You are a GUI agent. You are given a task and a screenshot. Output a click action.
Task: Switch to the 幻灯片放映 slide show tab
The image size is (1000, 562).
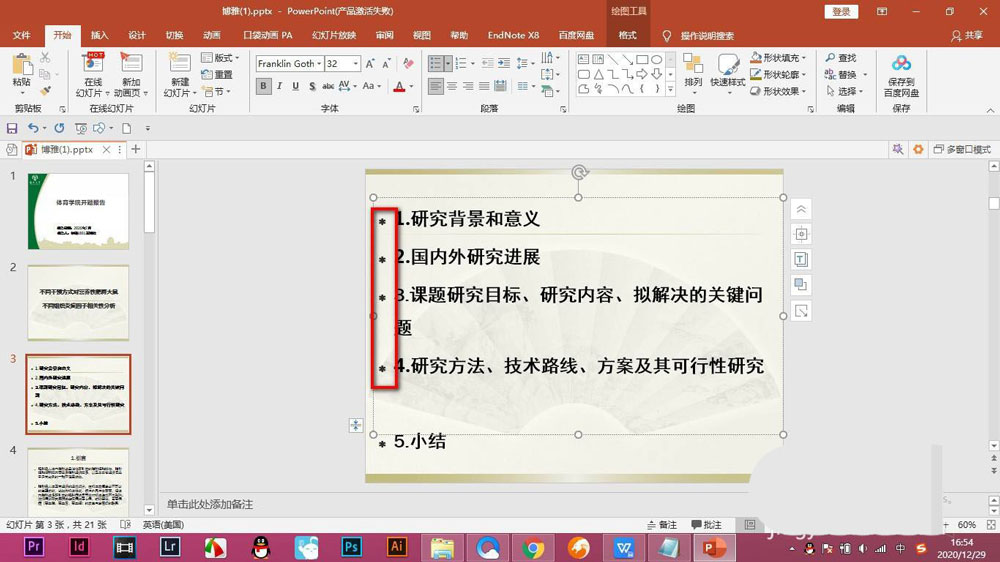pos(334,35)
